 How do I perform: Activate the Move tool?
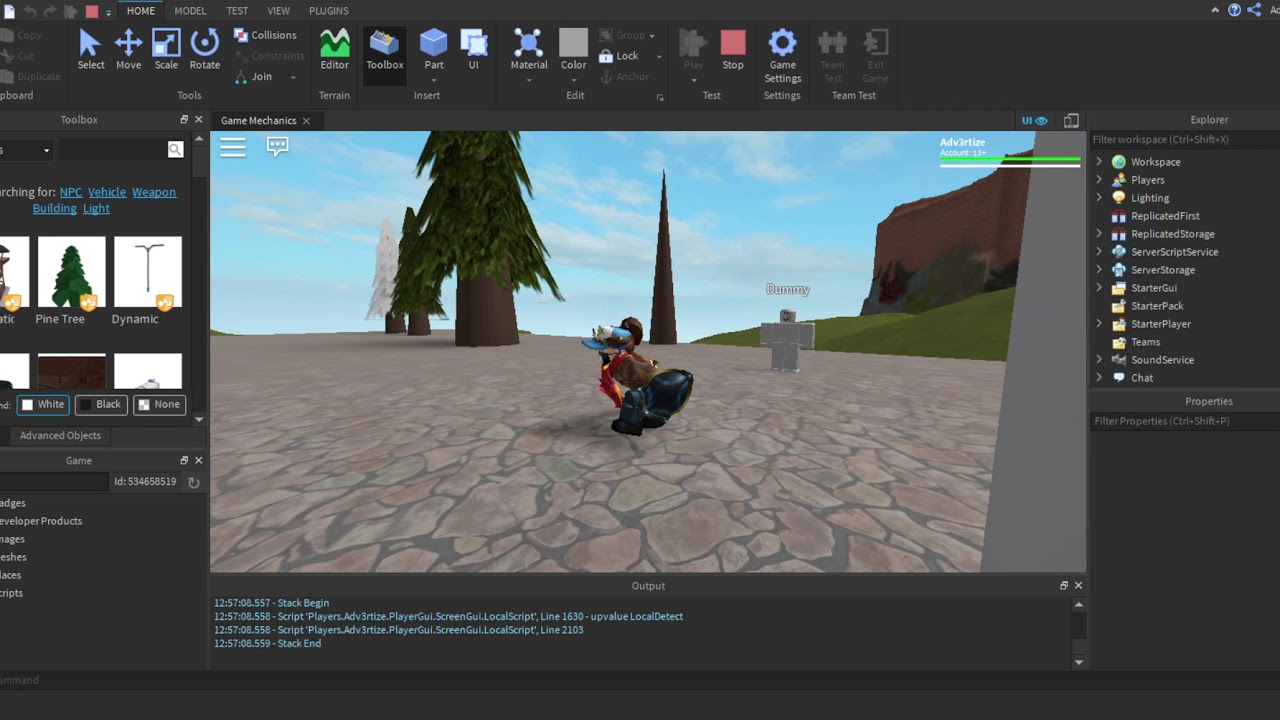pyautogui.click(x=128, y=50)
